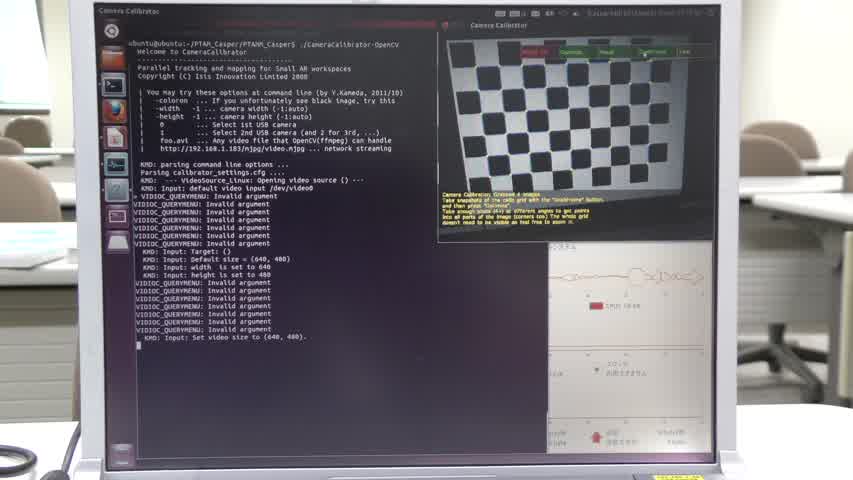853x480 pixels.
Task: Click the Live button in Camera Calibrator
Action: click(x=684, y=52)
